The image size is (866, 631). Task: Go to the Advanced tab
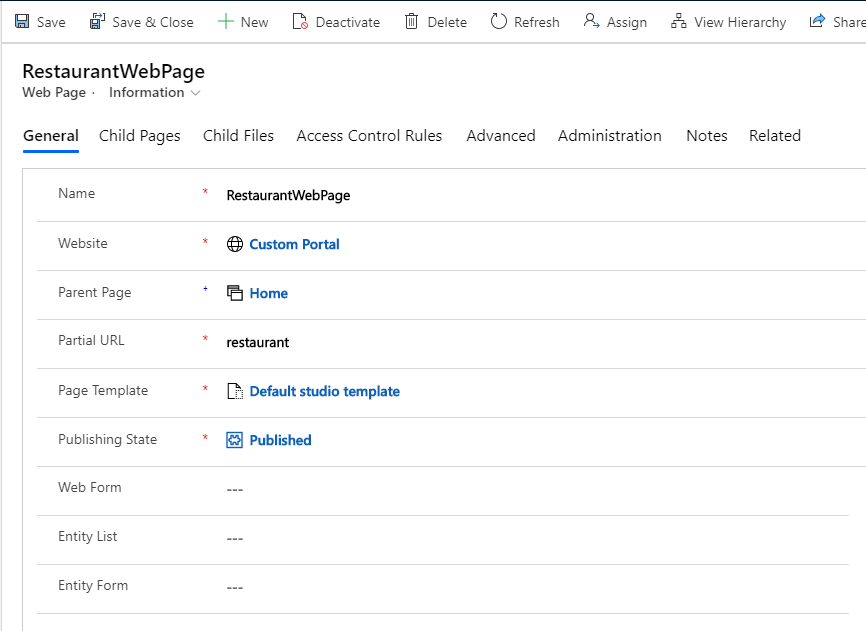pos(500,136)
